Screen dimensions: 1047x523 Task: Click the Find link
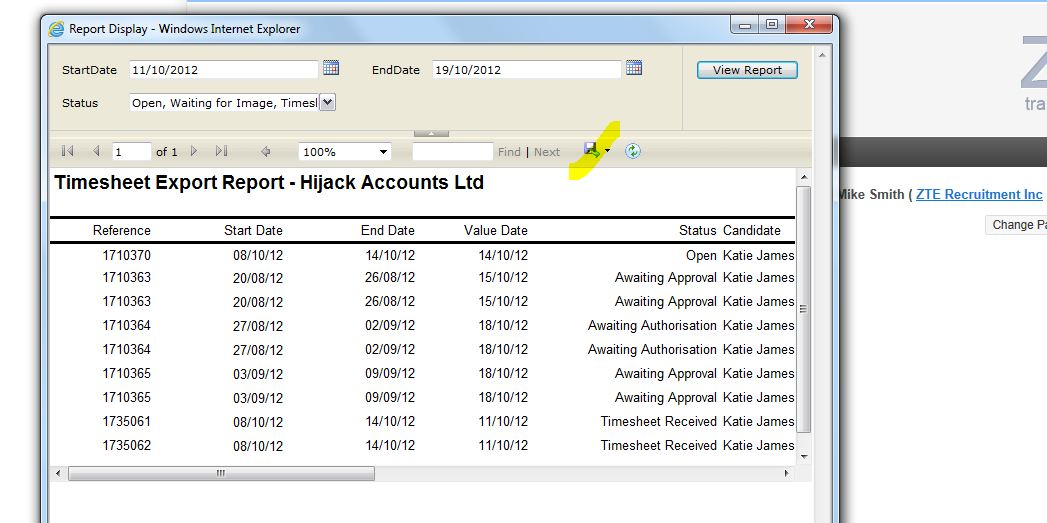pos(509,152)
